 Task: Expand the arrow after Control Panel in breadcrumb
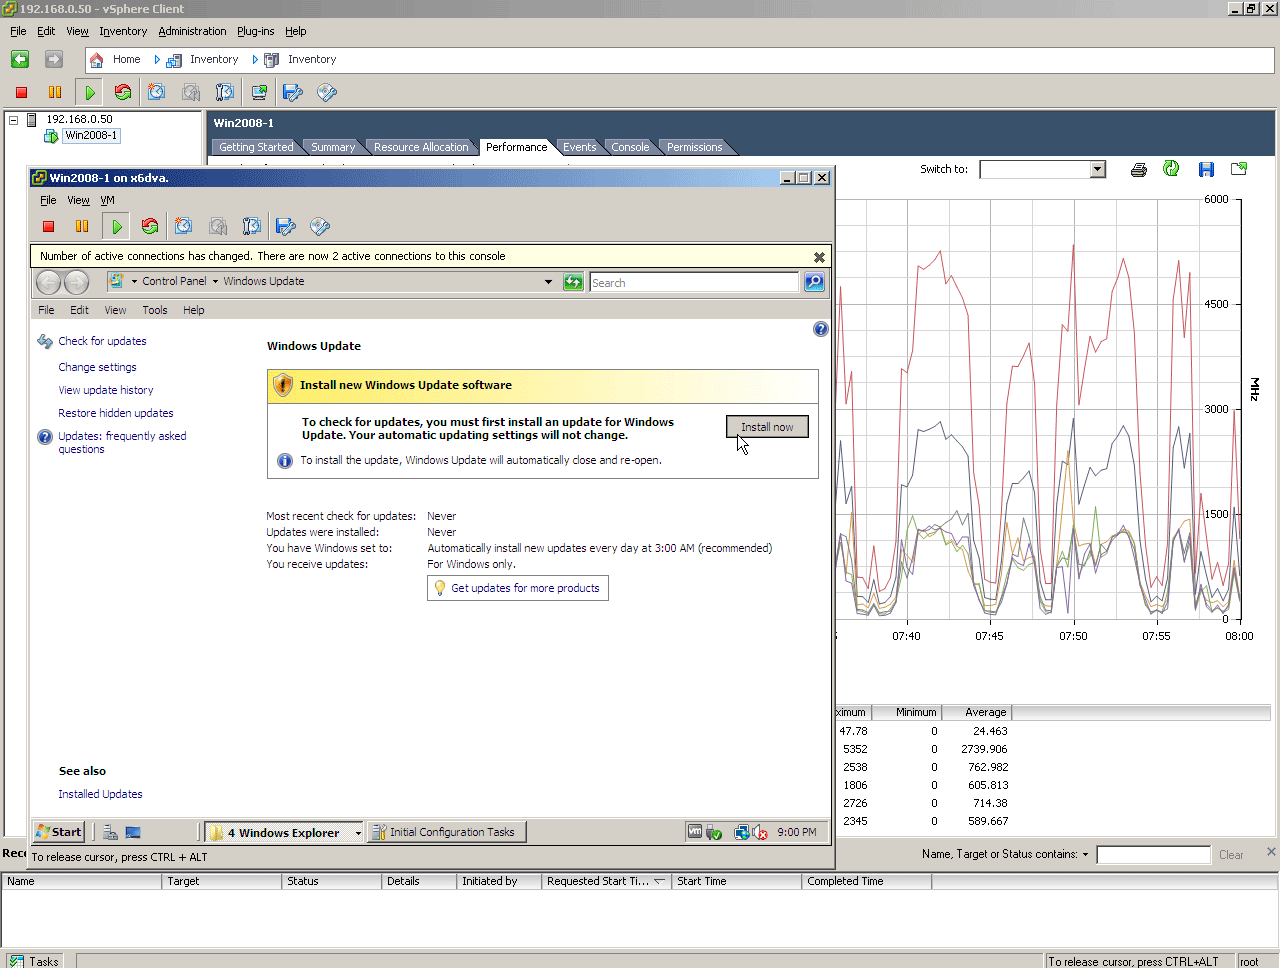pyautogui.click(x=215, y=282)
